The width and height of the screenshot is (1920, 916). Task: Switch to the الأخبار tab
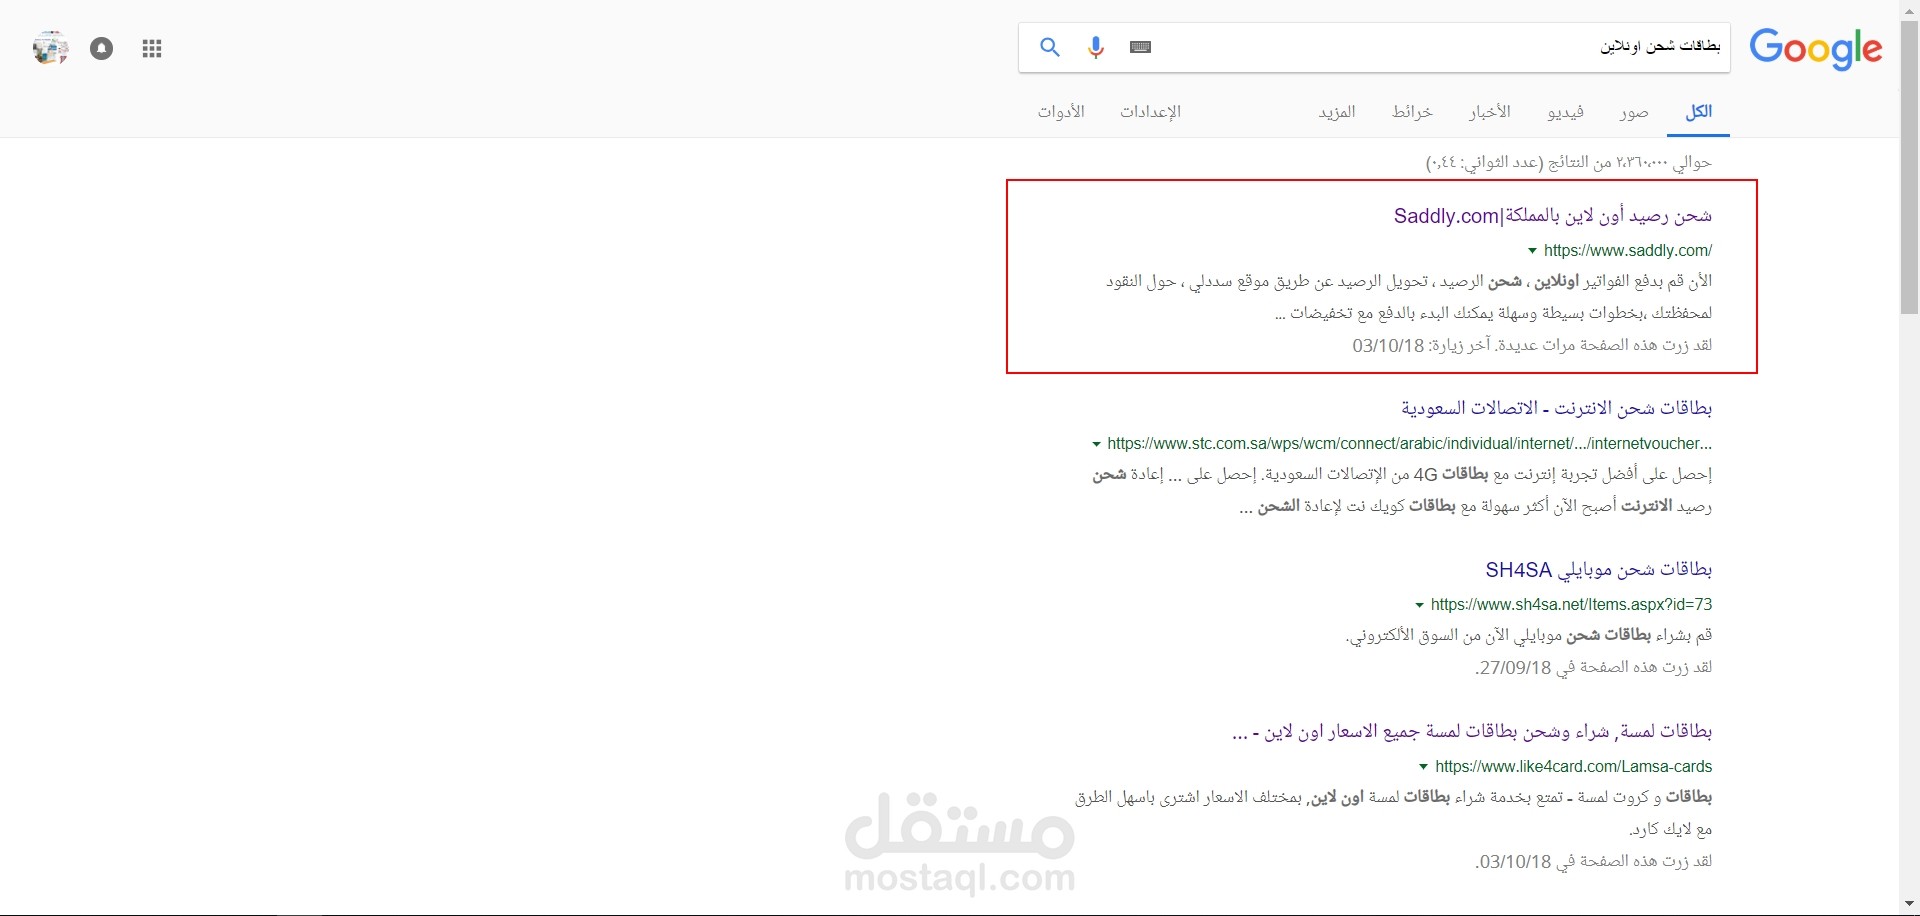point(1490,112)
